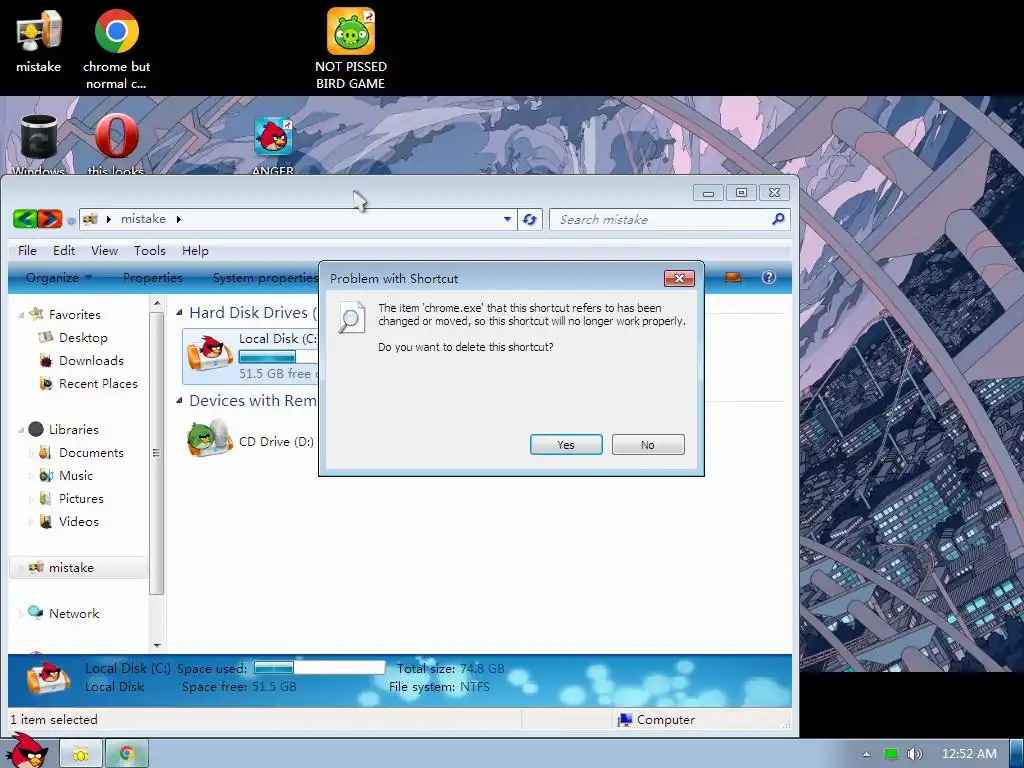Collapse the Hard Disk Drives group
Image resolution: width=1024 pixels, height=768 pixels.
(x=179, y=313)
